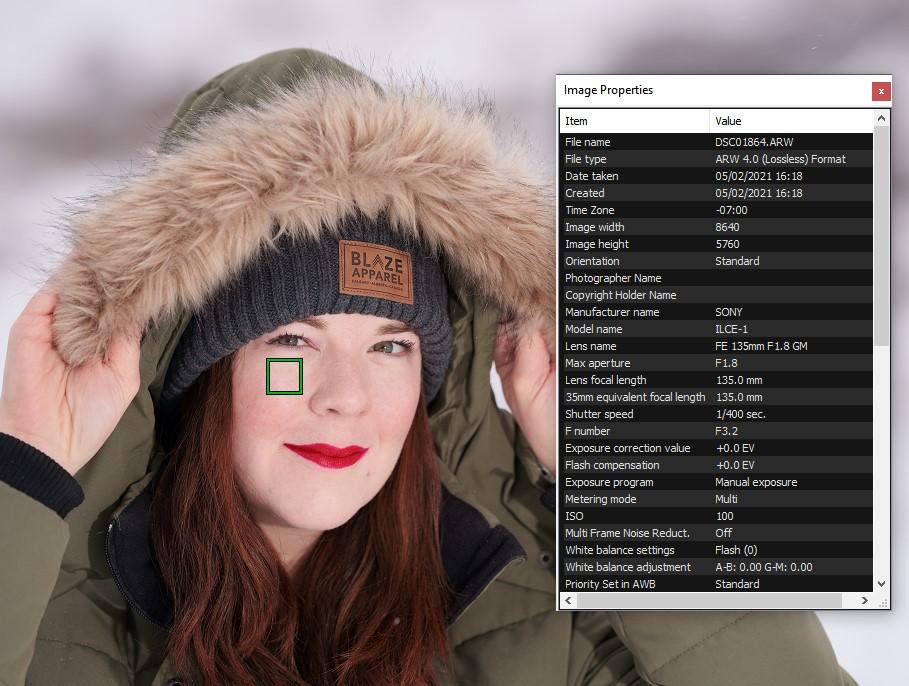Click the horizontal scrollbar left arrow

tap(569, 601)
